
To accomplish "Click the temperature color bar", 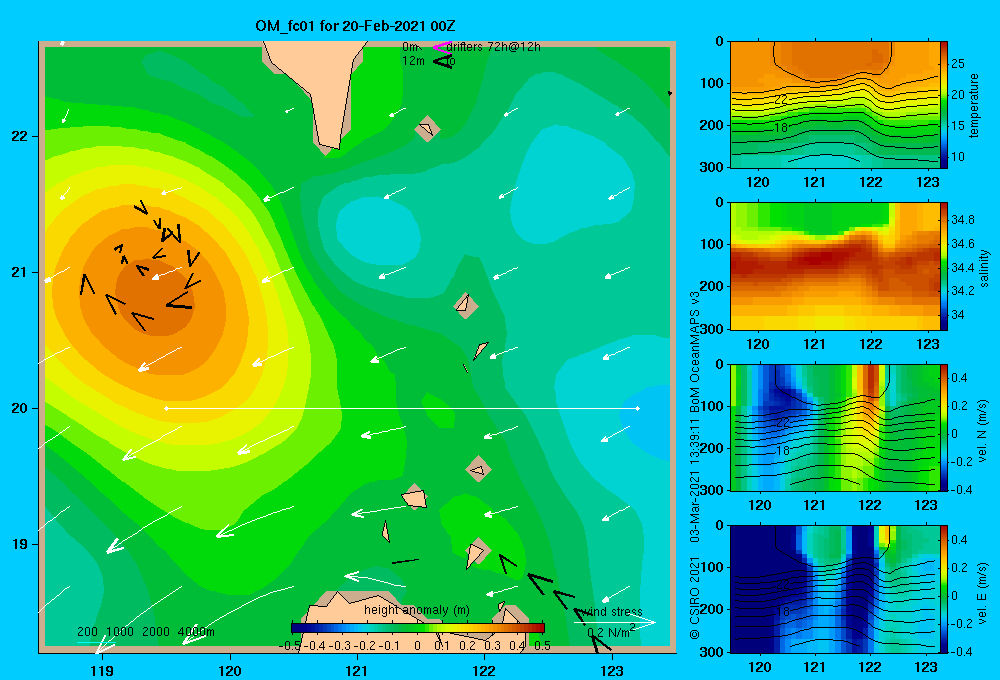I will 943,105.
